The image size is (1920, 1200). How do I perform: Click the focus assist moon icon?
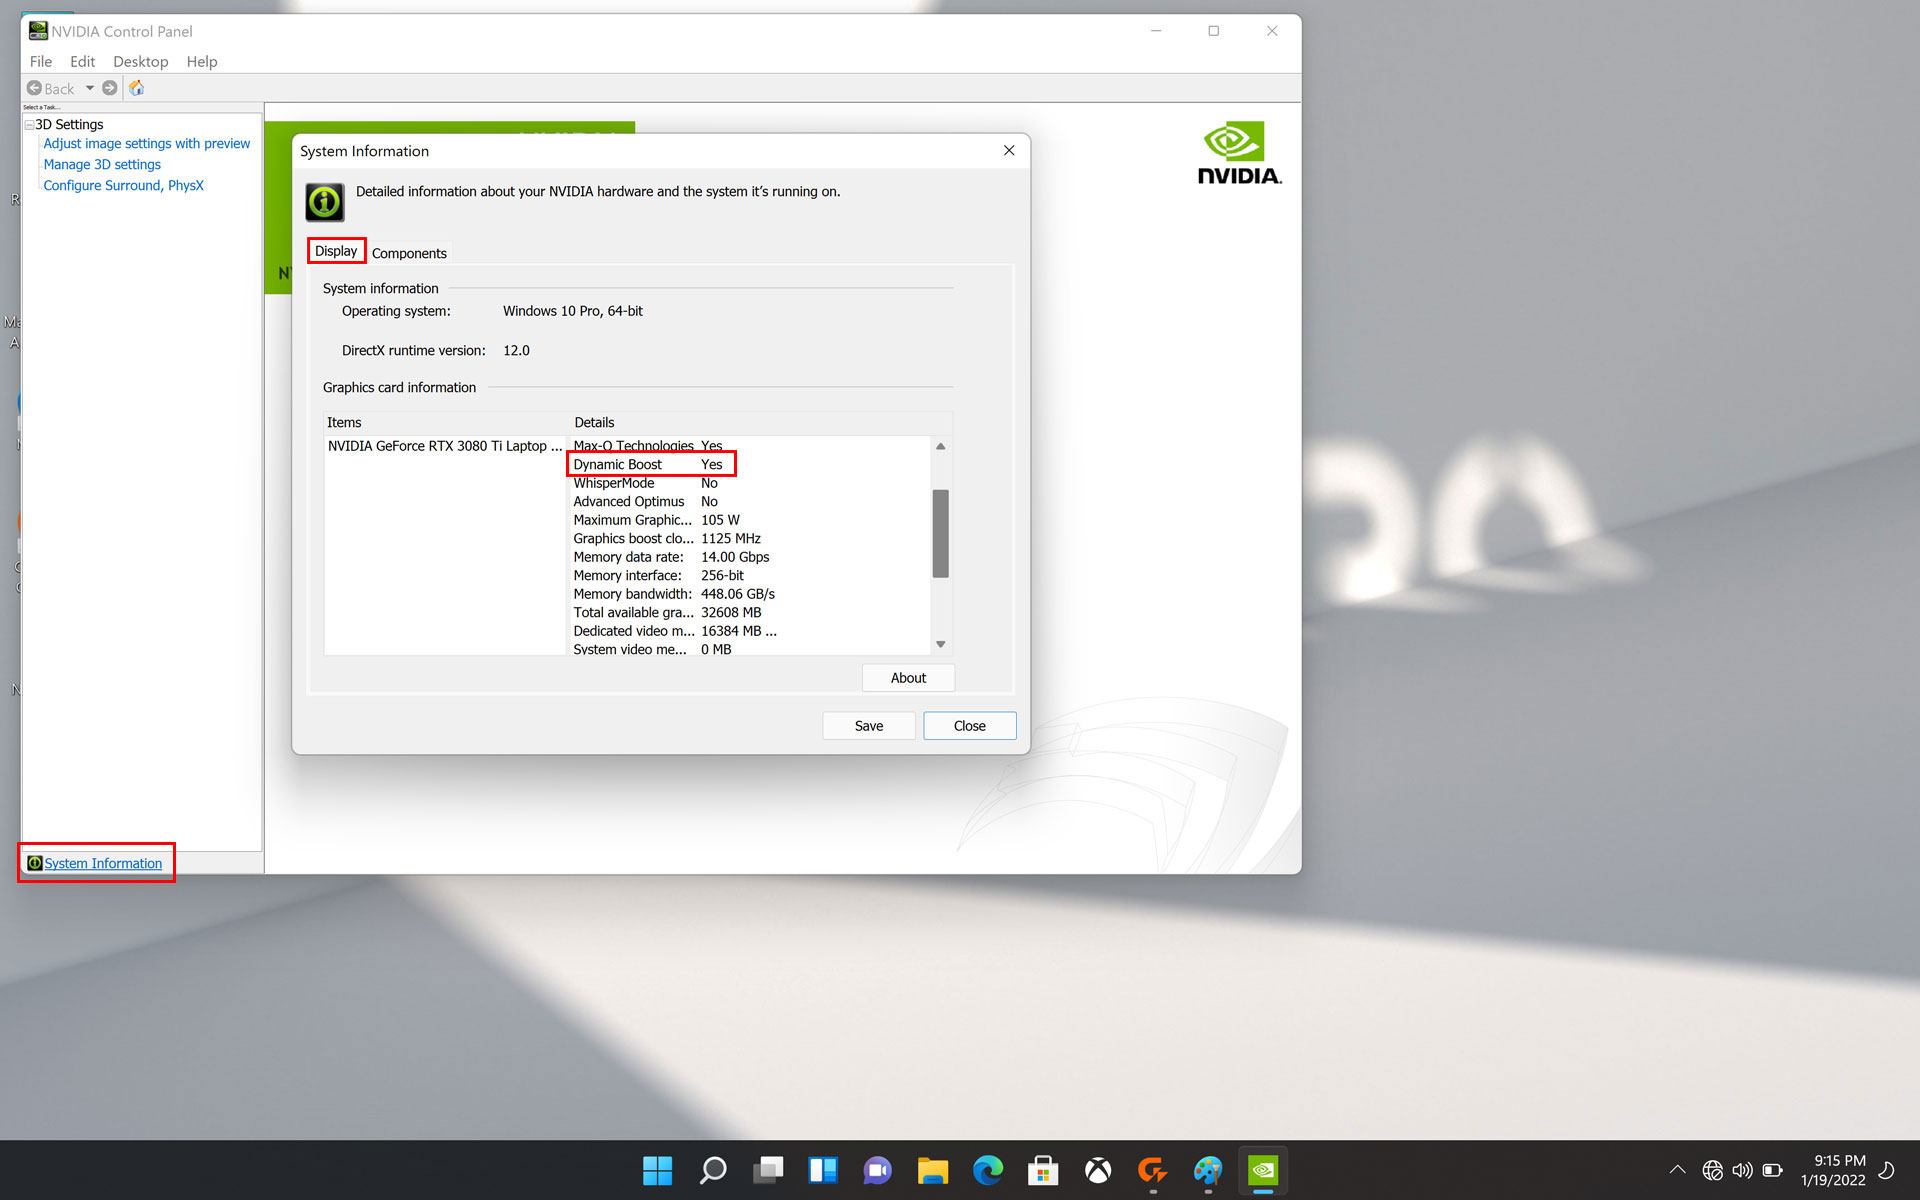1887,1170
